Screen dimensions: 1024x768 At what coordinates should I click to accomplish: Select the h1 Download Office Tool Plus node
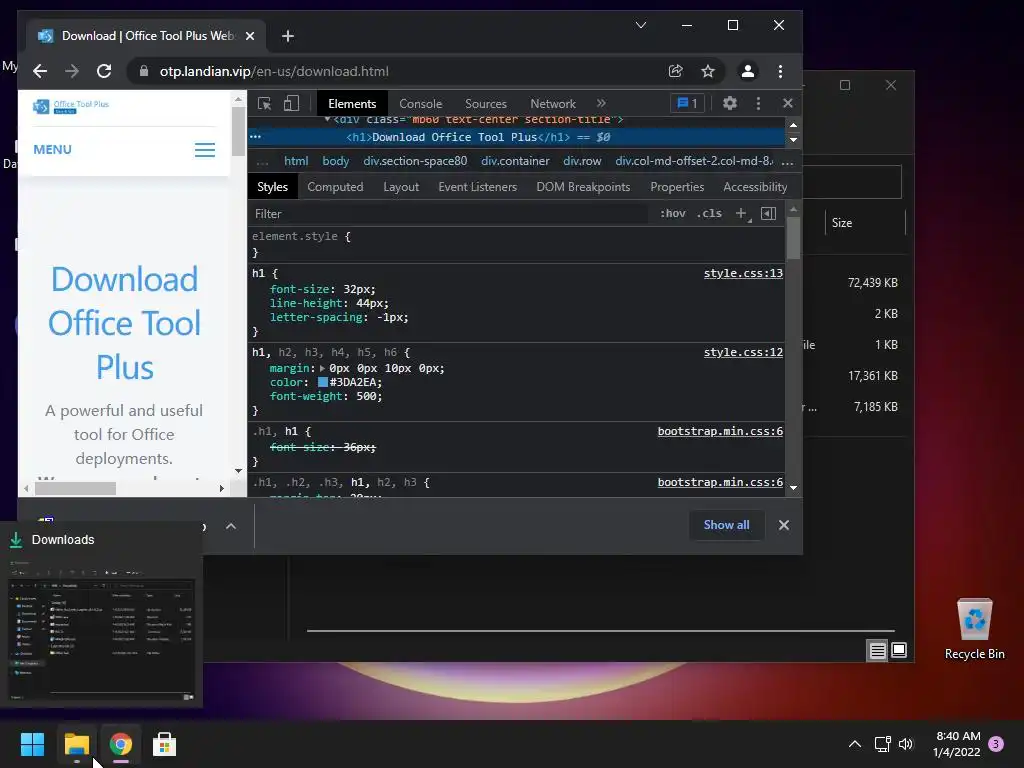pos(478,137)
